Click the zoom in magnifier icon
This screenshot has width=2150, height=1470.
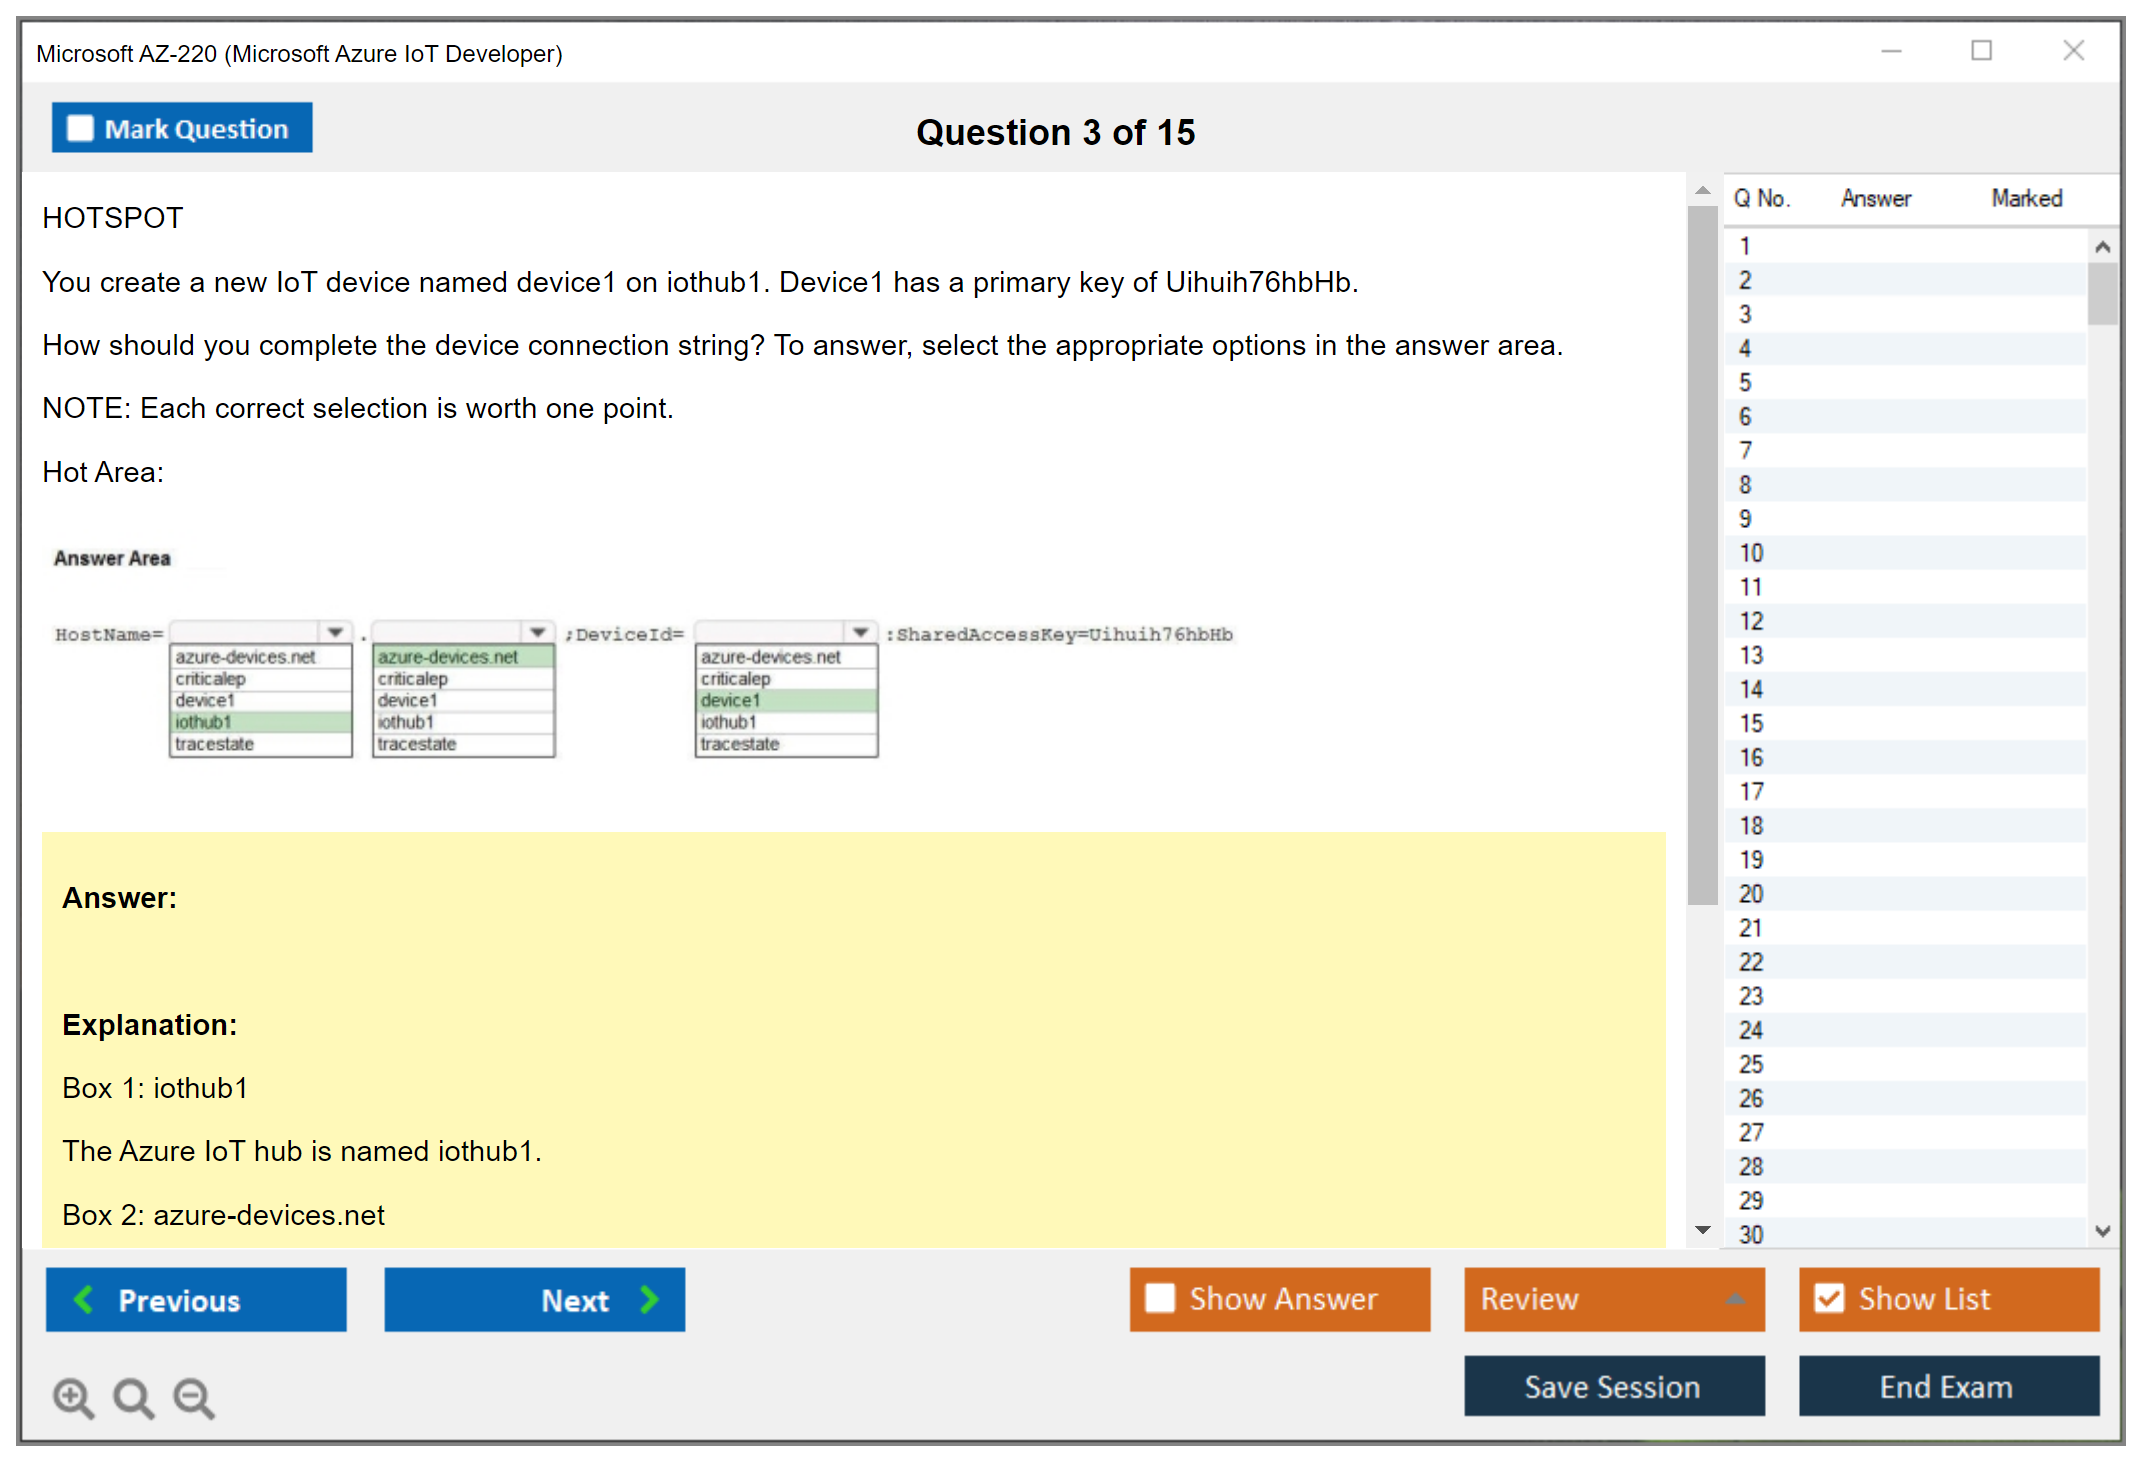[x=73, y=1397]
